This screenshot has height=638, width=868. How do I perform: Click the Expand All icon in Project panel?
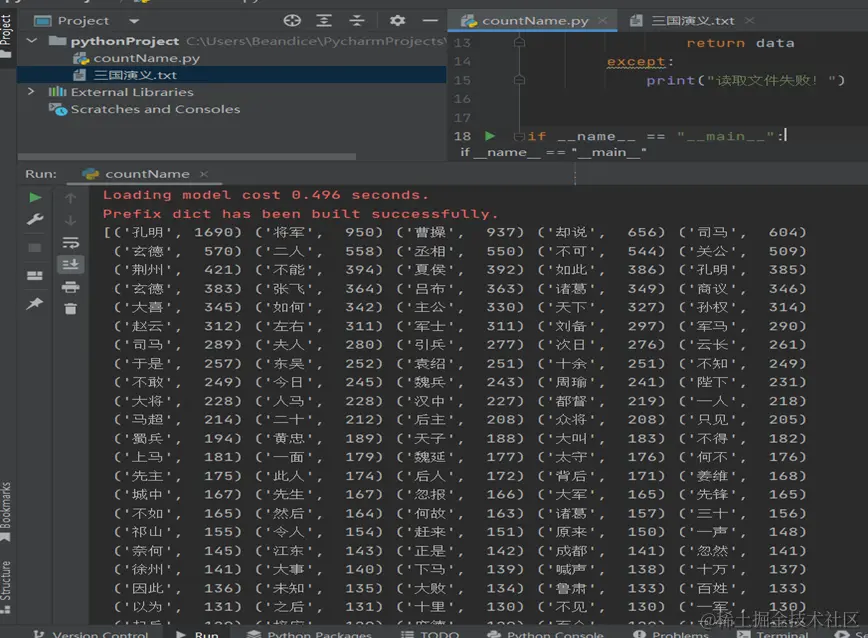[324, 20]
